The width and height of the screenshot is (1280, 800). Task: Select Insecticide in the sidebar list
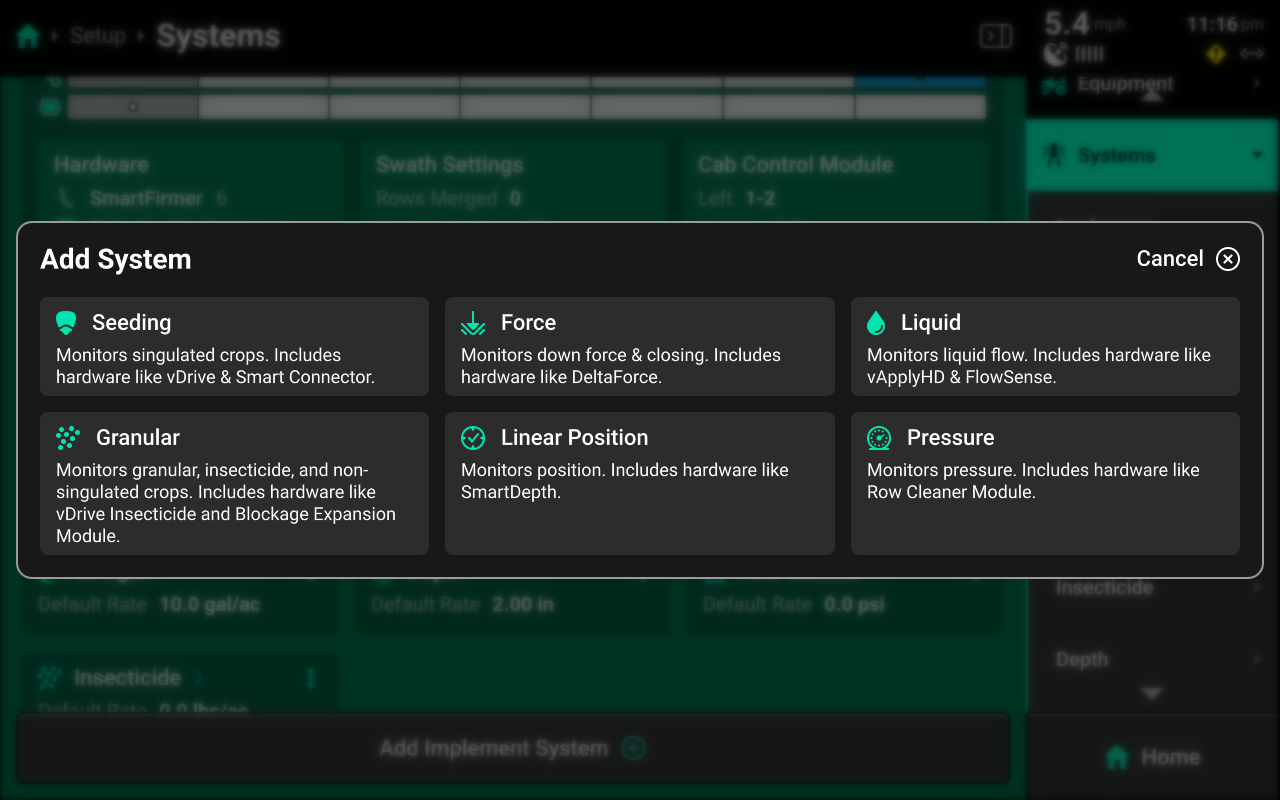pos(1153,588)
